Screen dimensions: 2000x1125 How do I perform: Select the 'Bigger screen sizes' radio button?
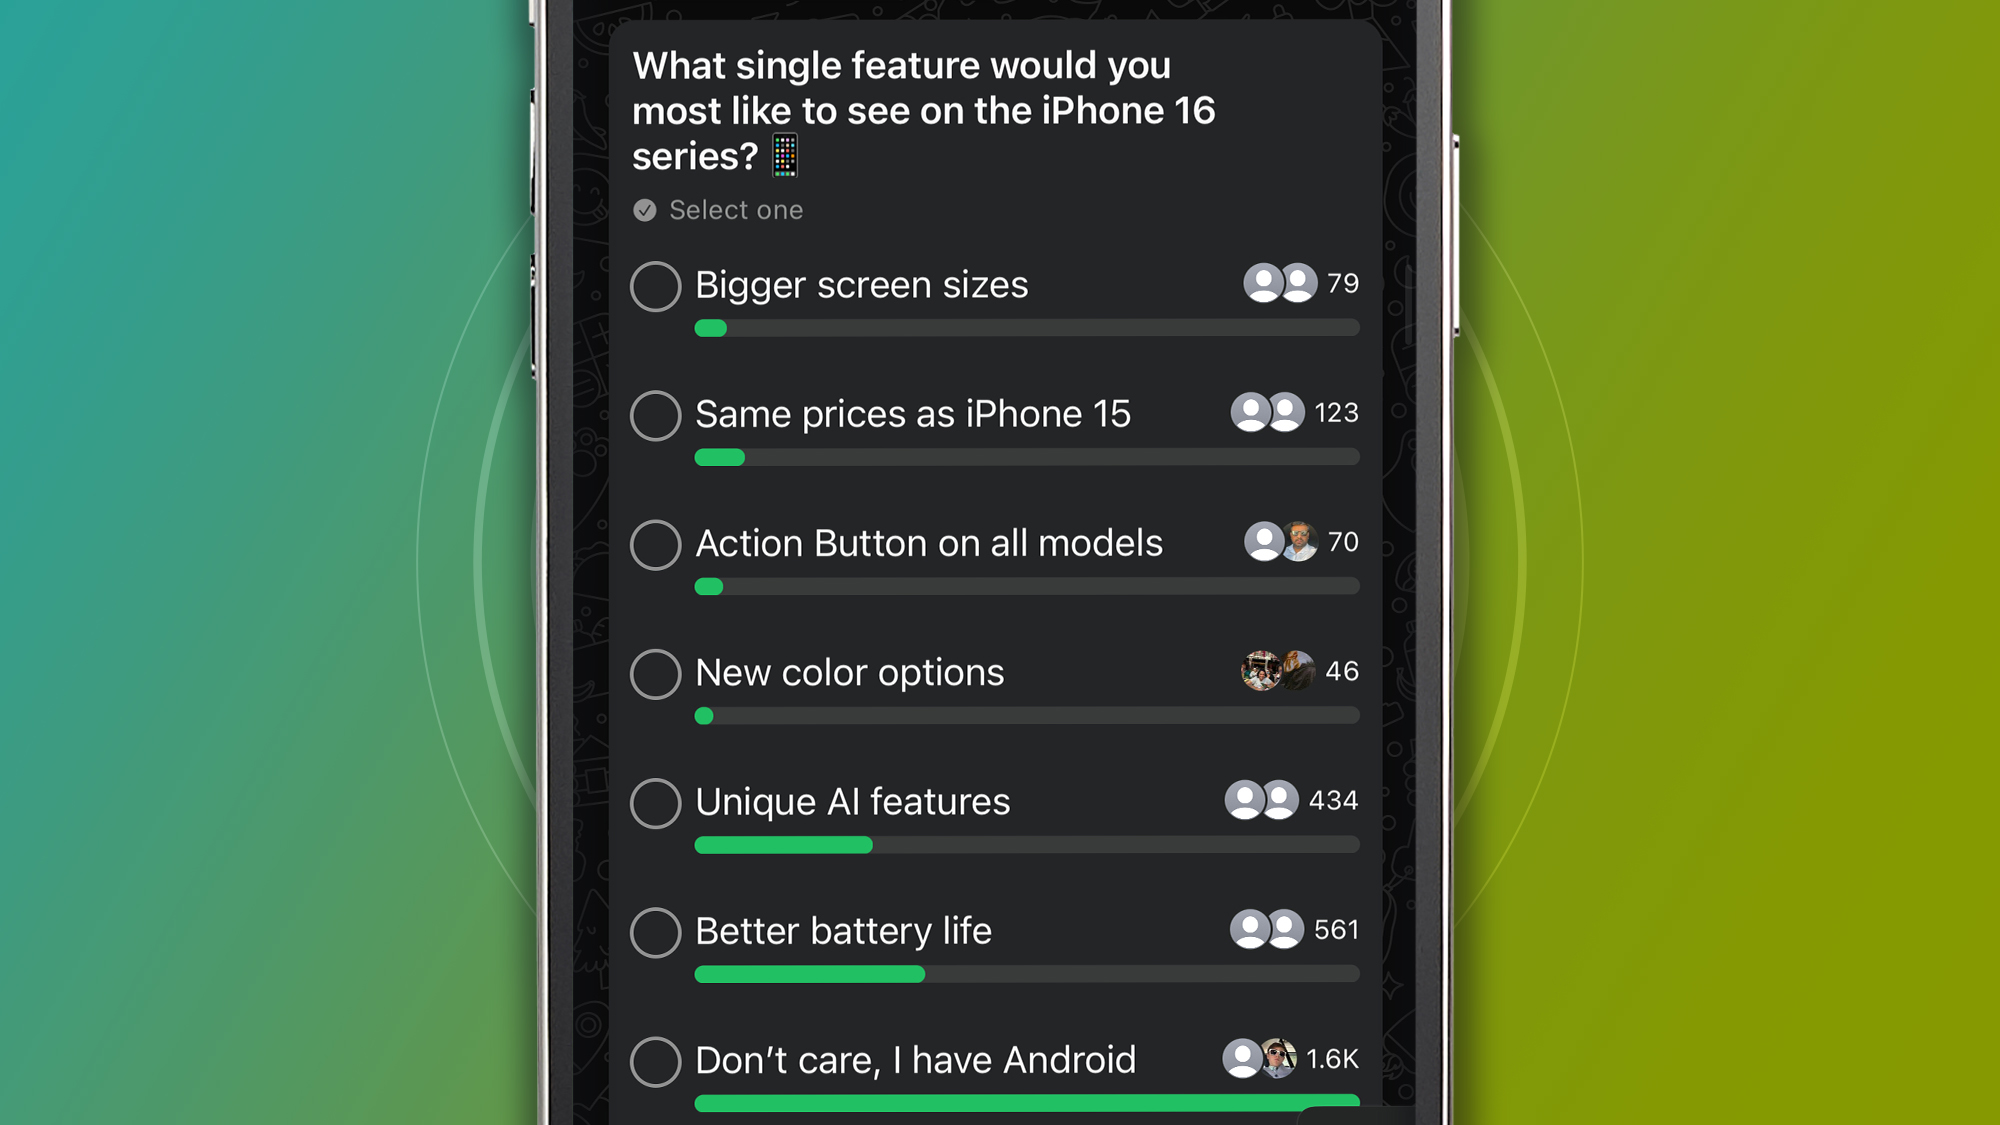(x=655, y=284)
